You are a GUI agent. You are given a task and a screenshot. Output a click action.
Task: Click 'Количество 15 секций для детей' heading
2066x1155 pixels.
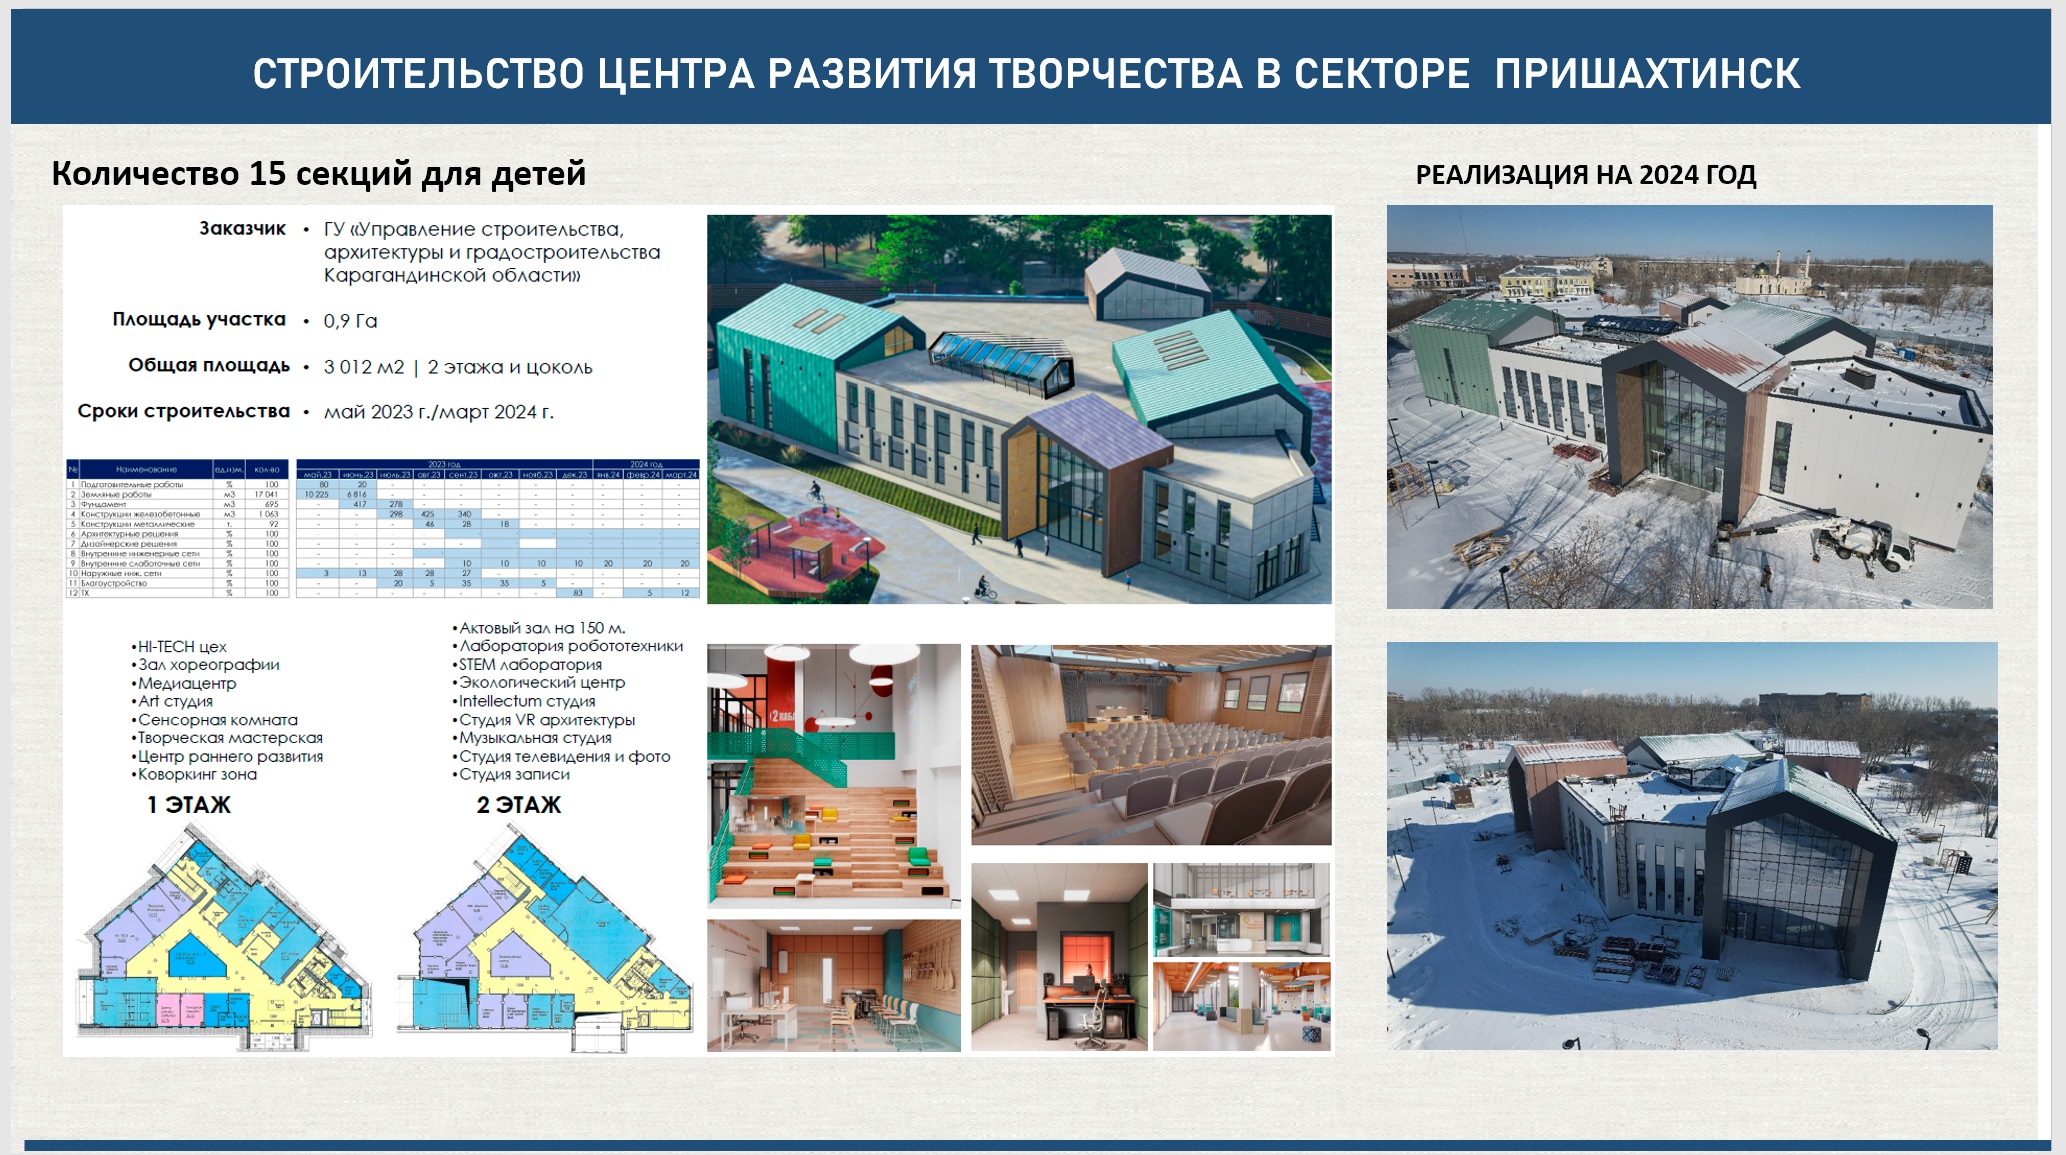coord(318,174)
